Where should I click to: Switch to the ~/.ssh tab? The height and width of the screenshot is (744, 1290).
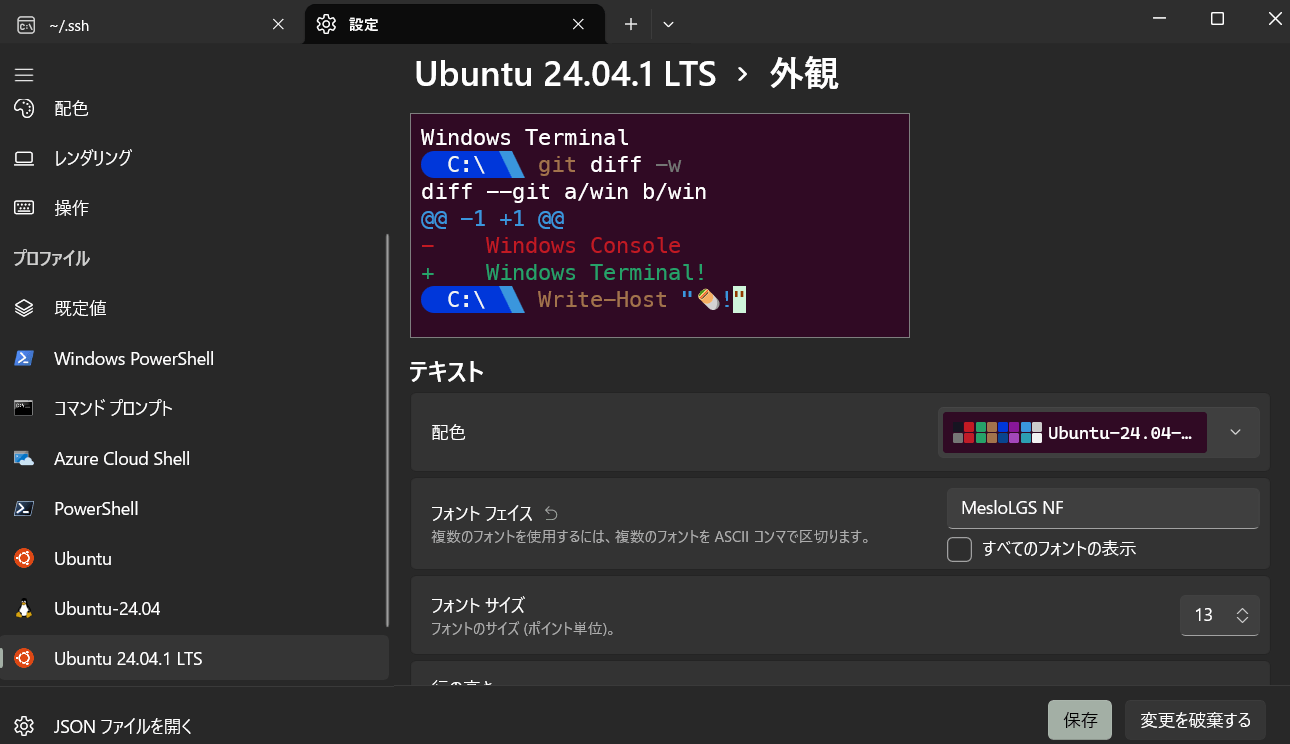click(152, 25)
